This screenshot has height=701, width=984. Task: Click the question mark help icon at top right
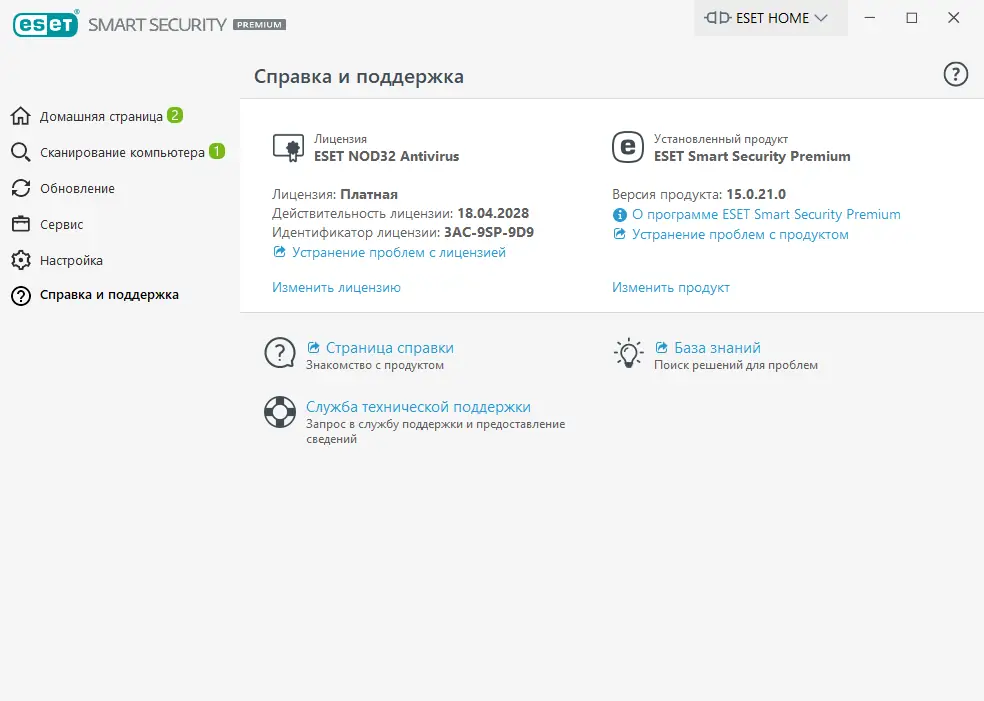(956, 74)
